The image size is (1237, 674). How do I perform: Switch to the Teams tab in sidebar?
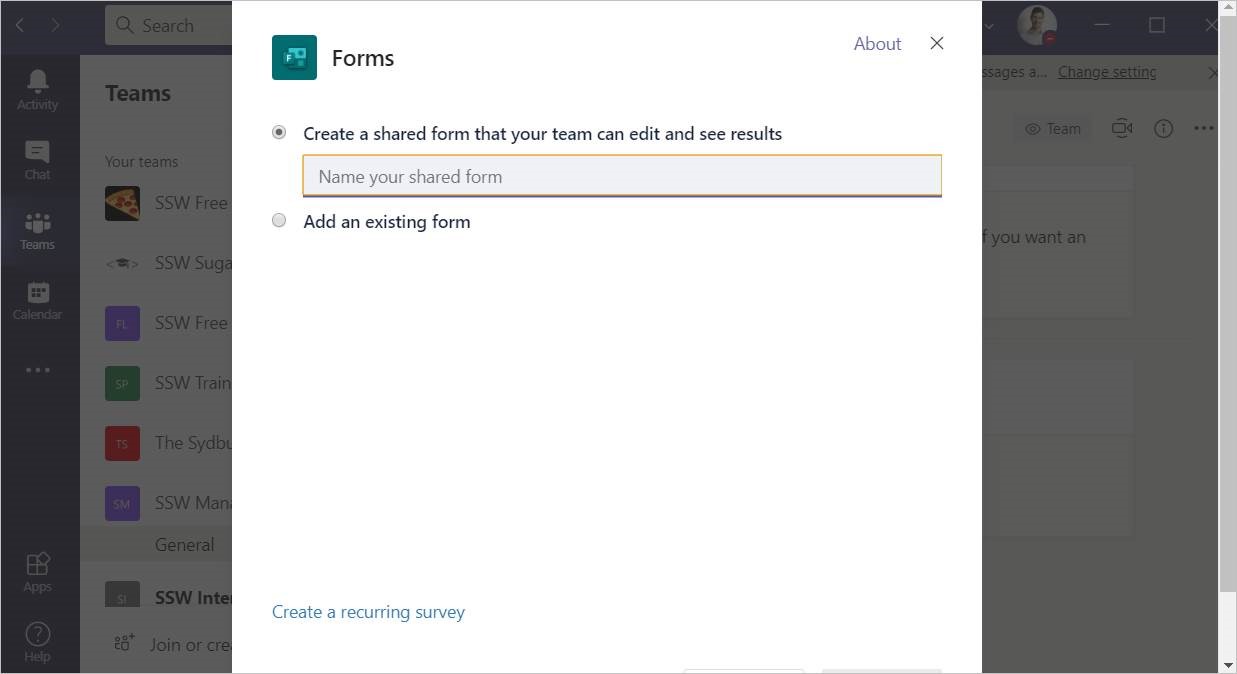coord(38,230)
